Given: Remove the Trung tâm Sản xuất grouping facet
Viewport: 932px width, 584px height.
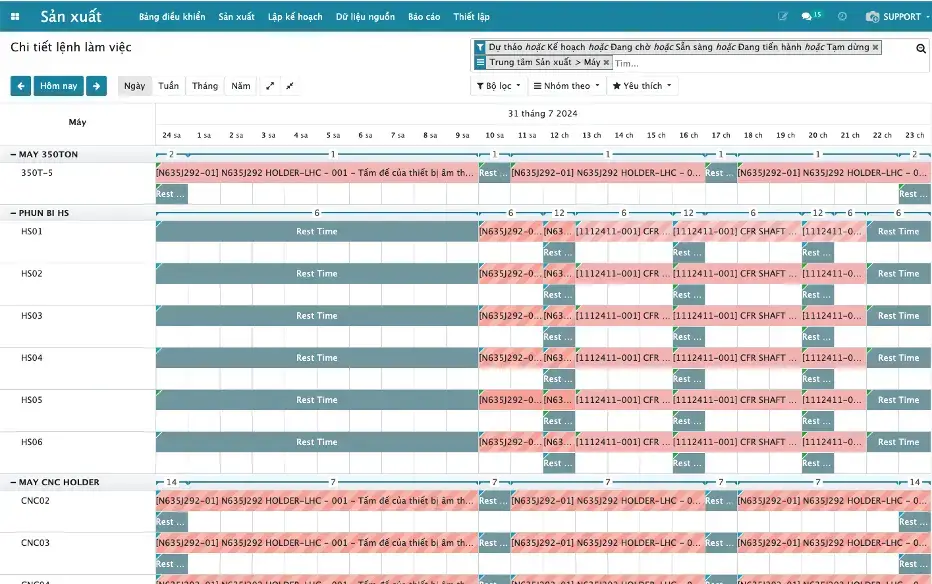Looking at the screenshot, I should pos(606,62).
